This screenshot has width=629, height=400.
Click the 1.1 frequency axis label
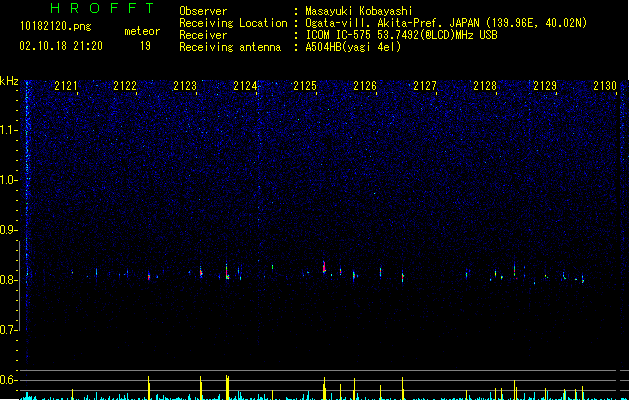(9, 130)
